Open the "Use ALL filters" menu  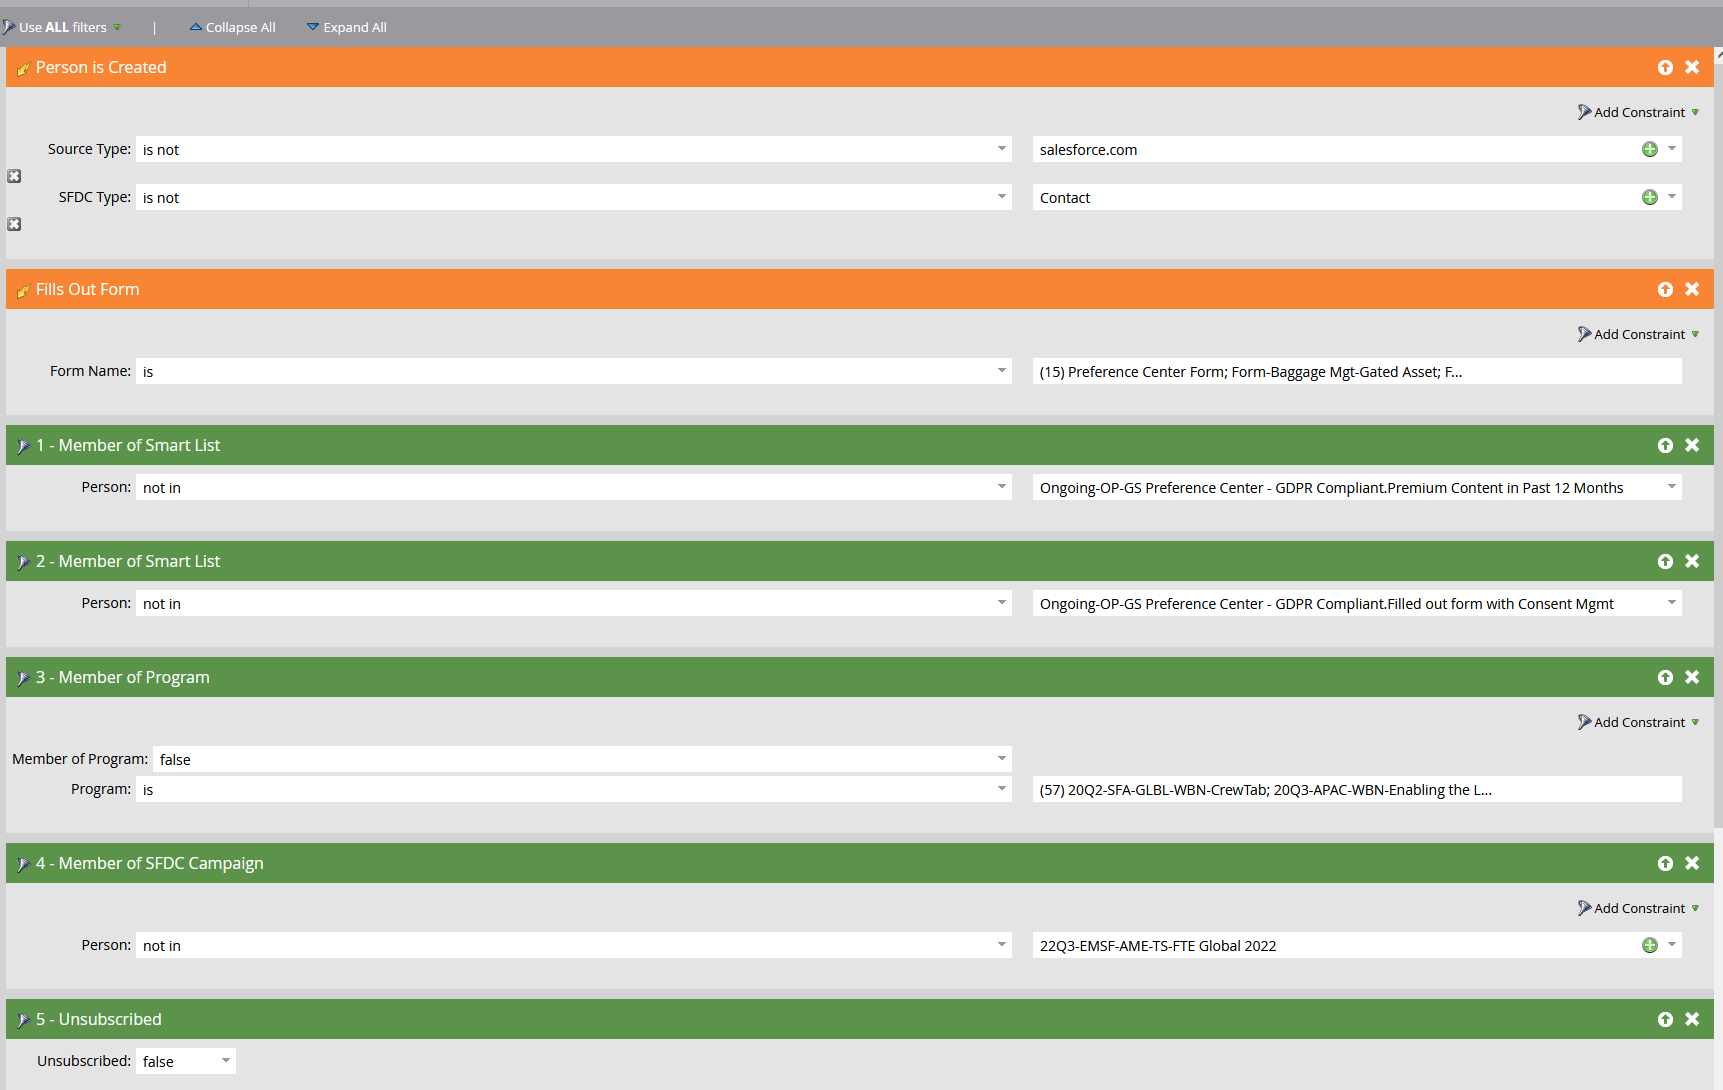pos(63,27)
